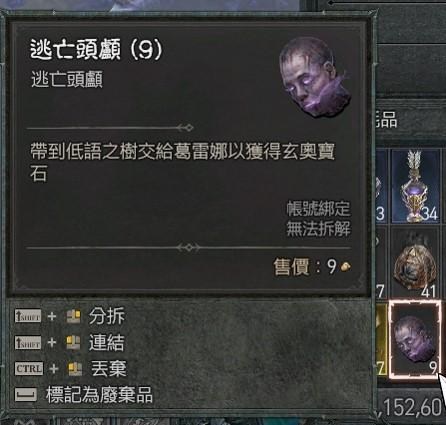Click the CTRL key icon next to 丟棄
Image resolution: width=446 pixels, height=425 pixels.
click(x=29, y=369)
